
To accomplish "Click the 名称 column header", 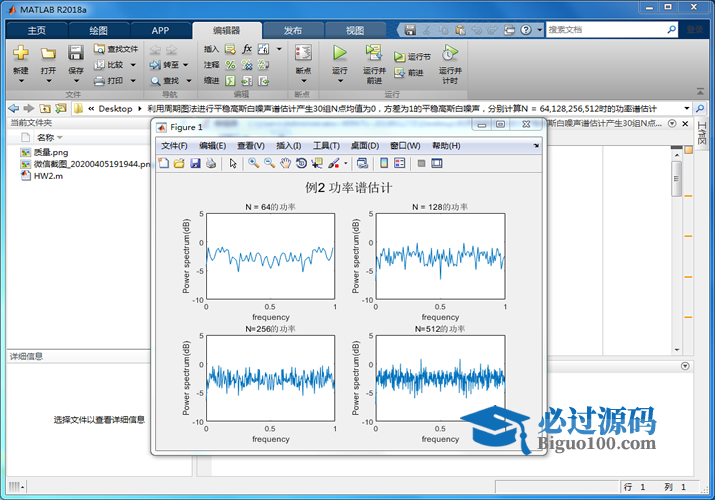I will [x=46, y=137].
